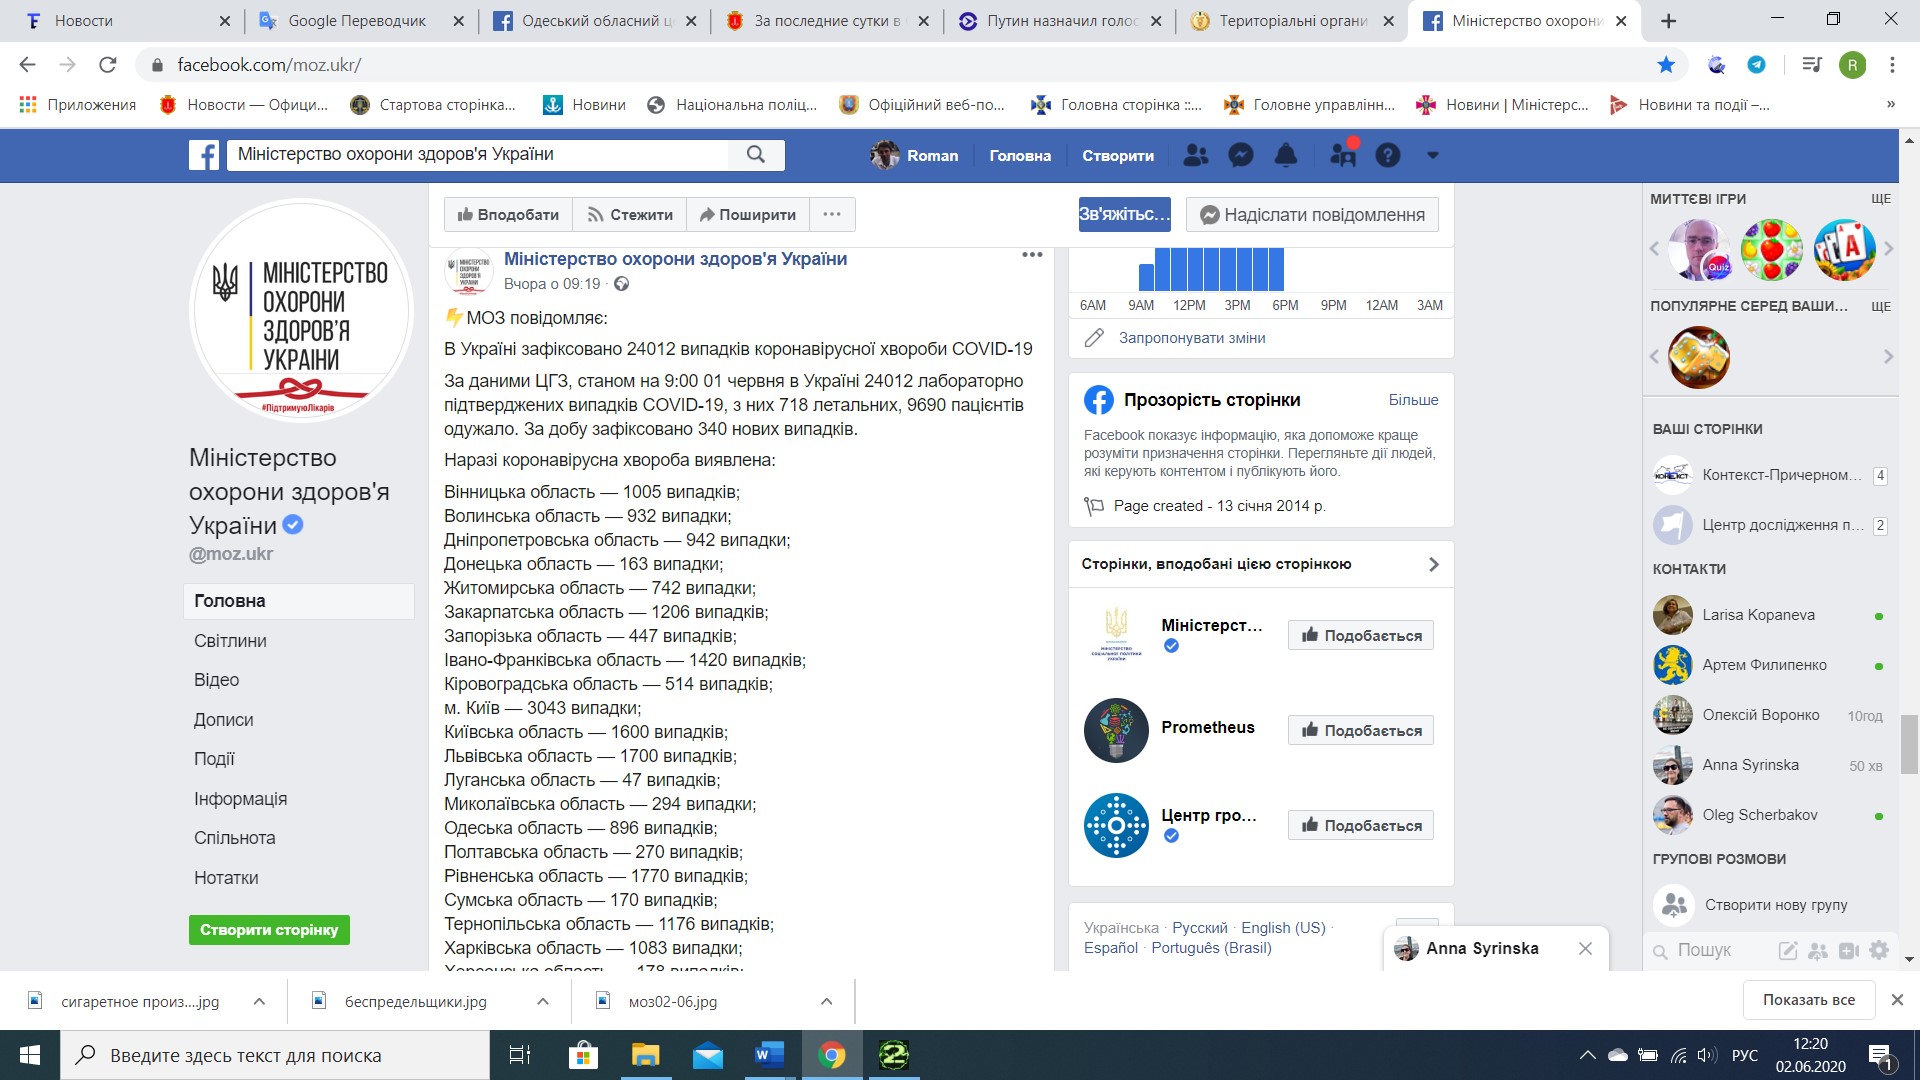
Task: Open the notifications bell icon
Action: tap(1286, 155)
